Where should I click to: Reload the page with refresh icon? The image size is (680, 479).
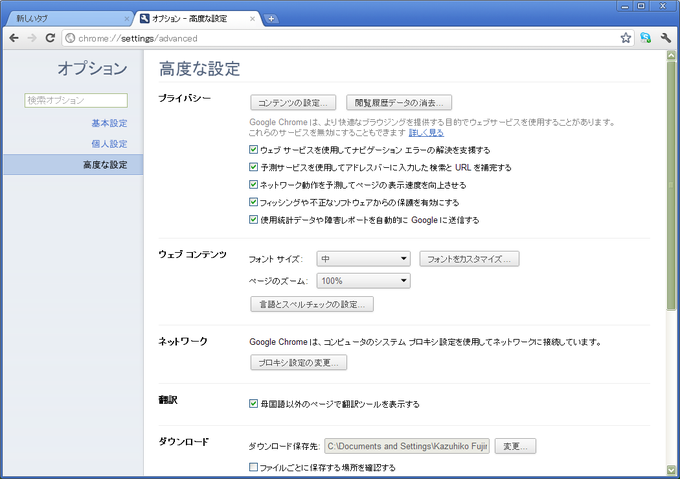(50, 38)
